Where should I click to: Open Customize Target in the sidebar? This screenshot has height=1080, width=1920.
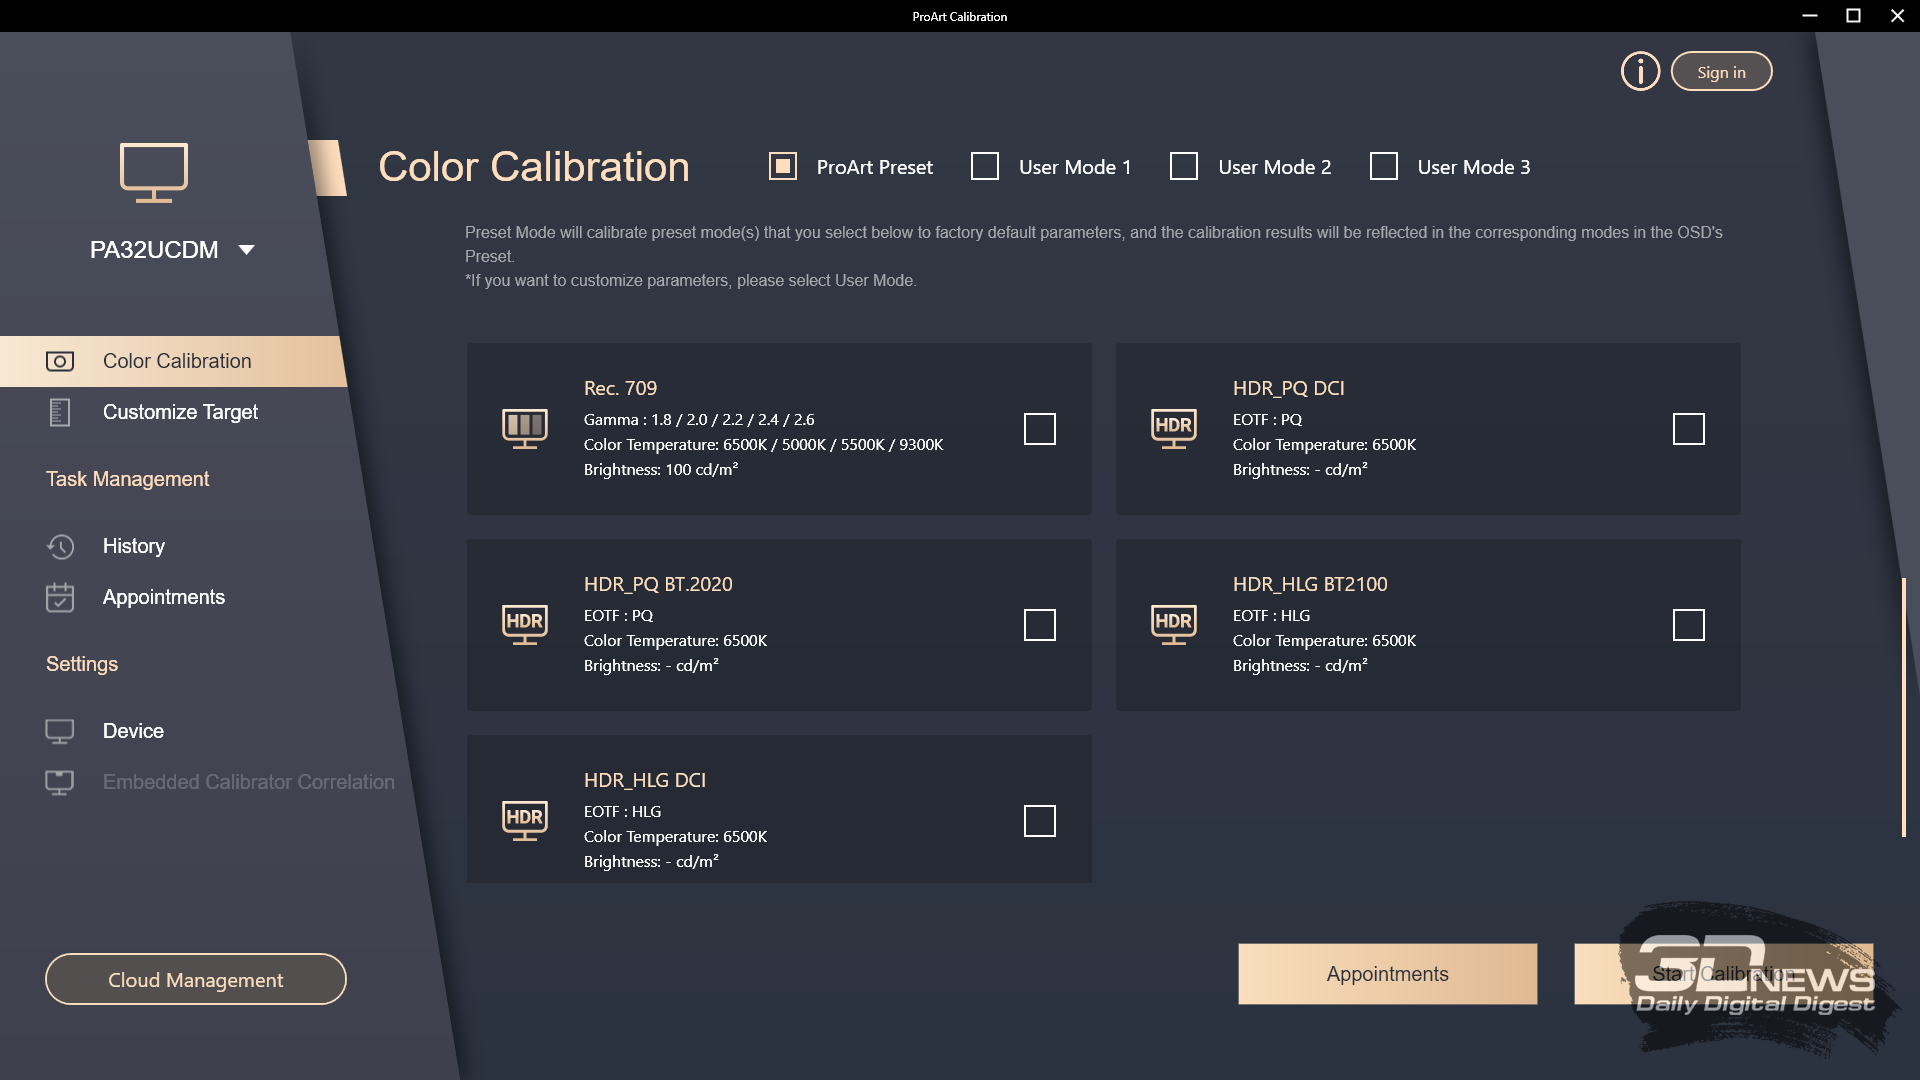[x=180, y=412]
